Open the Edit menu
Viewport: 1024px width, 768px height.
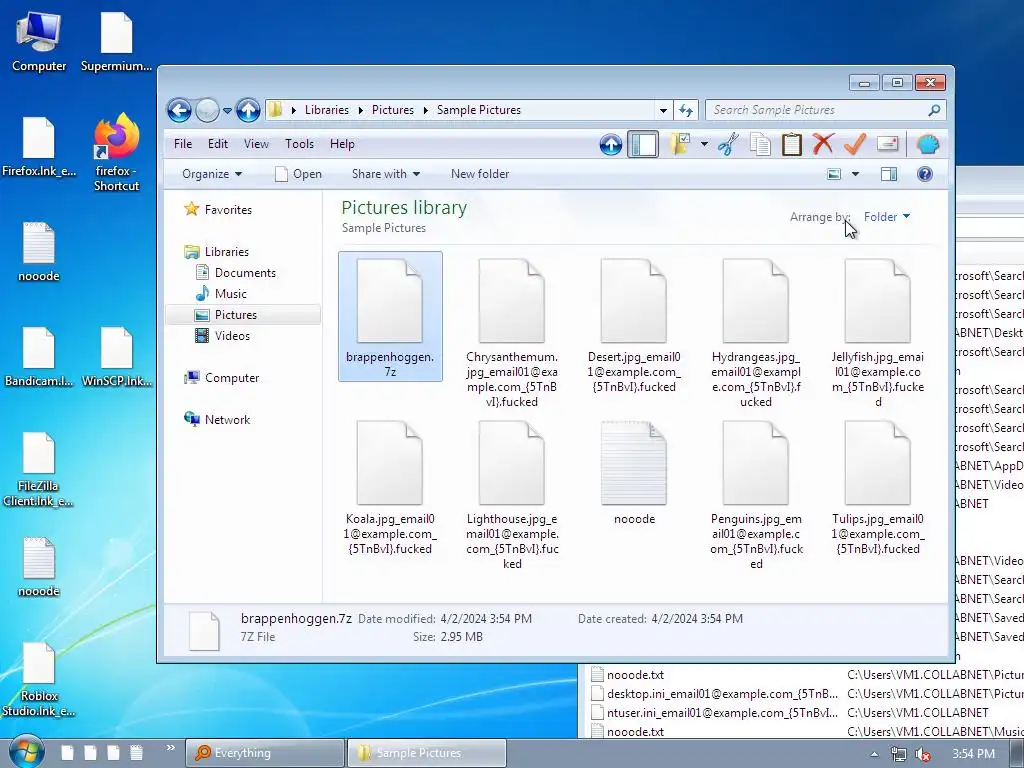217,144
